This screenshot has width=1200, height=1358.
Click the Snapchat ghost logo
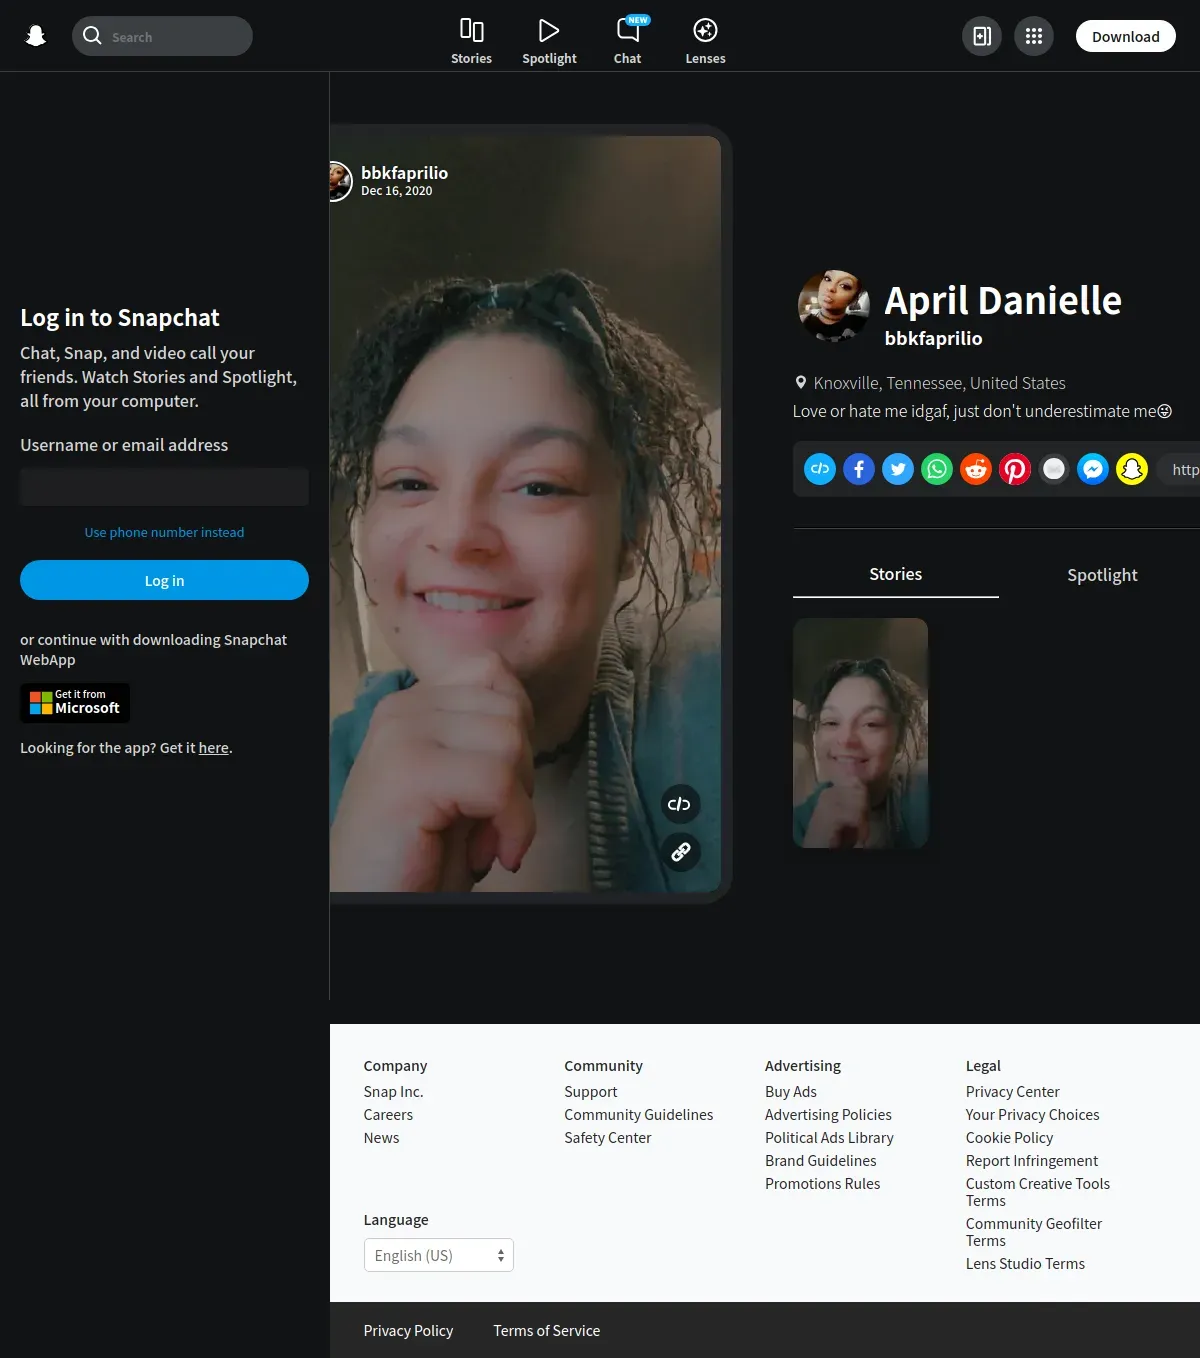pos(36,36)
